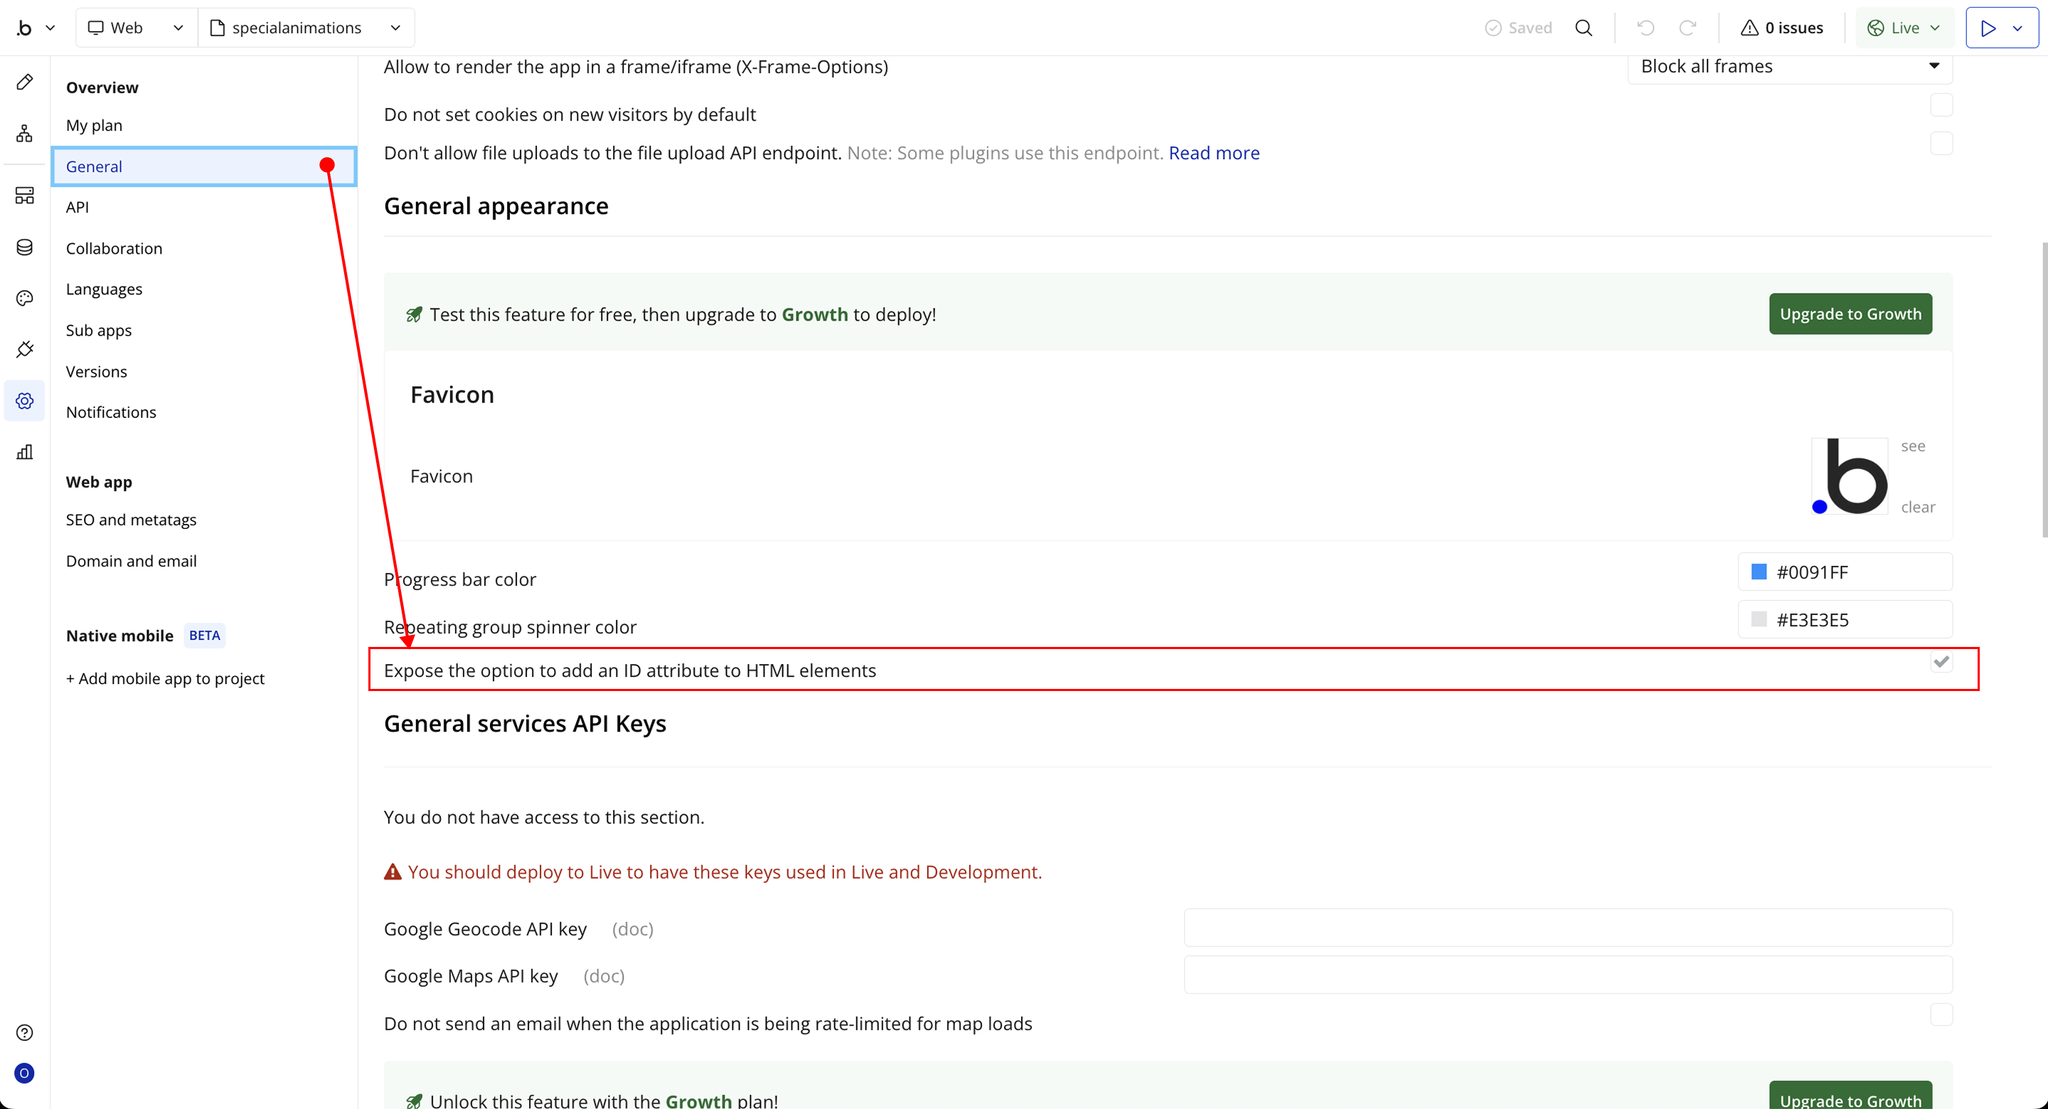Open SEO and metatags settings
This screenshot has width=2048, height=1109.
coord(131,520)
